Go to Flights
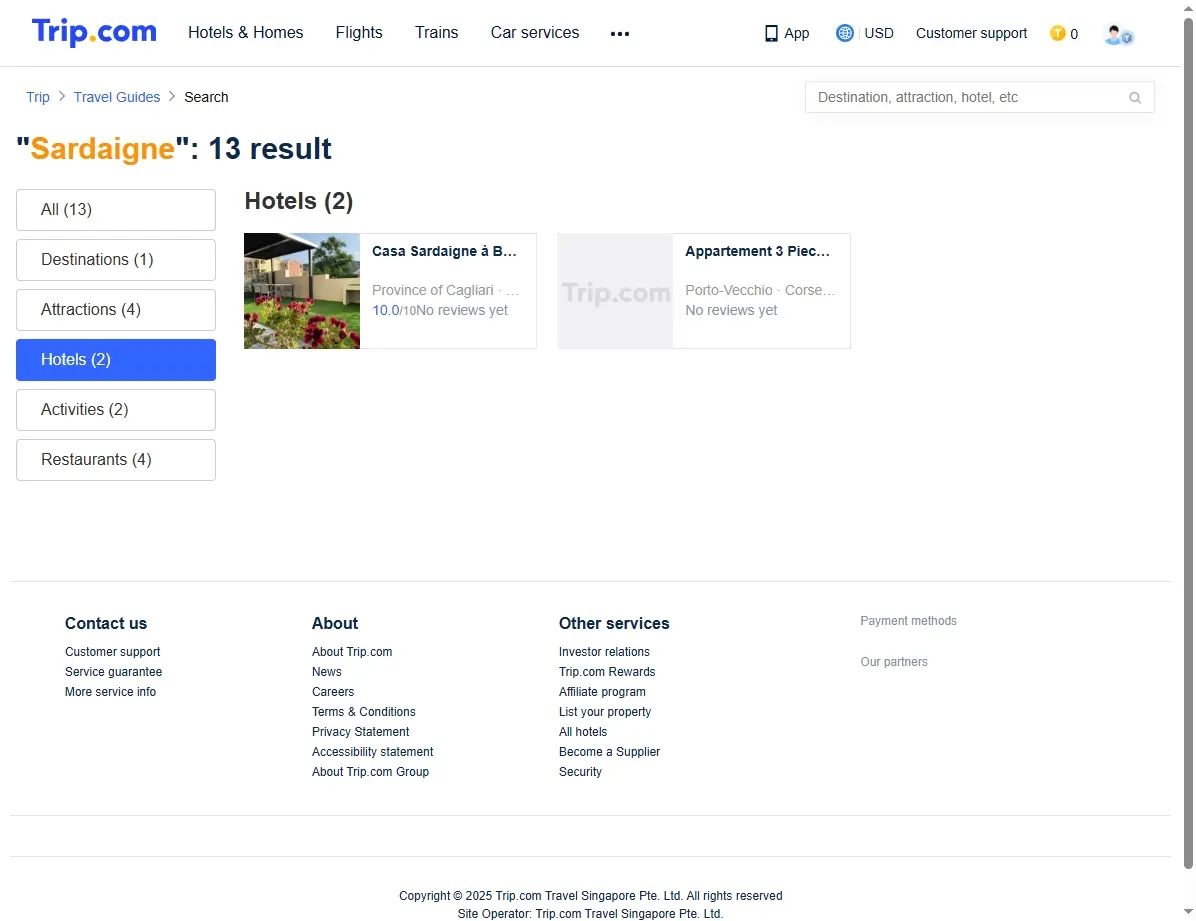The width and height of the screenshot is (1196, 921). (358, 33)
